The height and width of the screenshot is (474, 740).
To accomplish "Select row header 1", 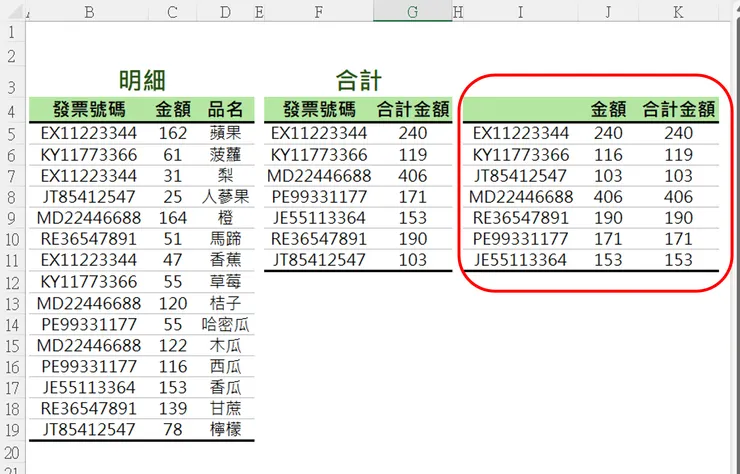I will pos(12,33).
